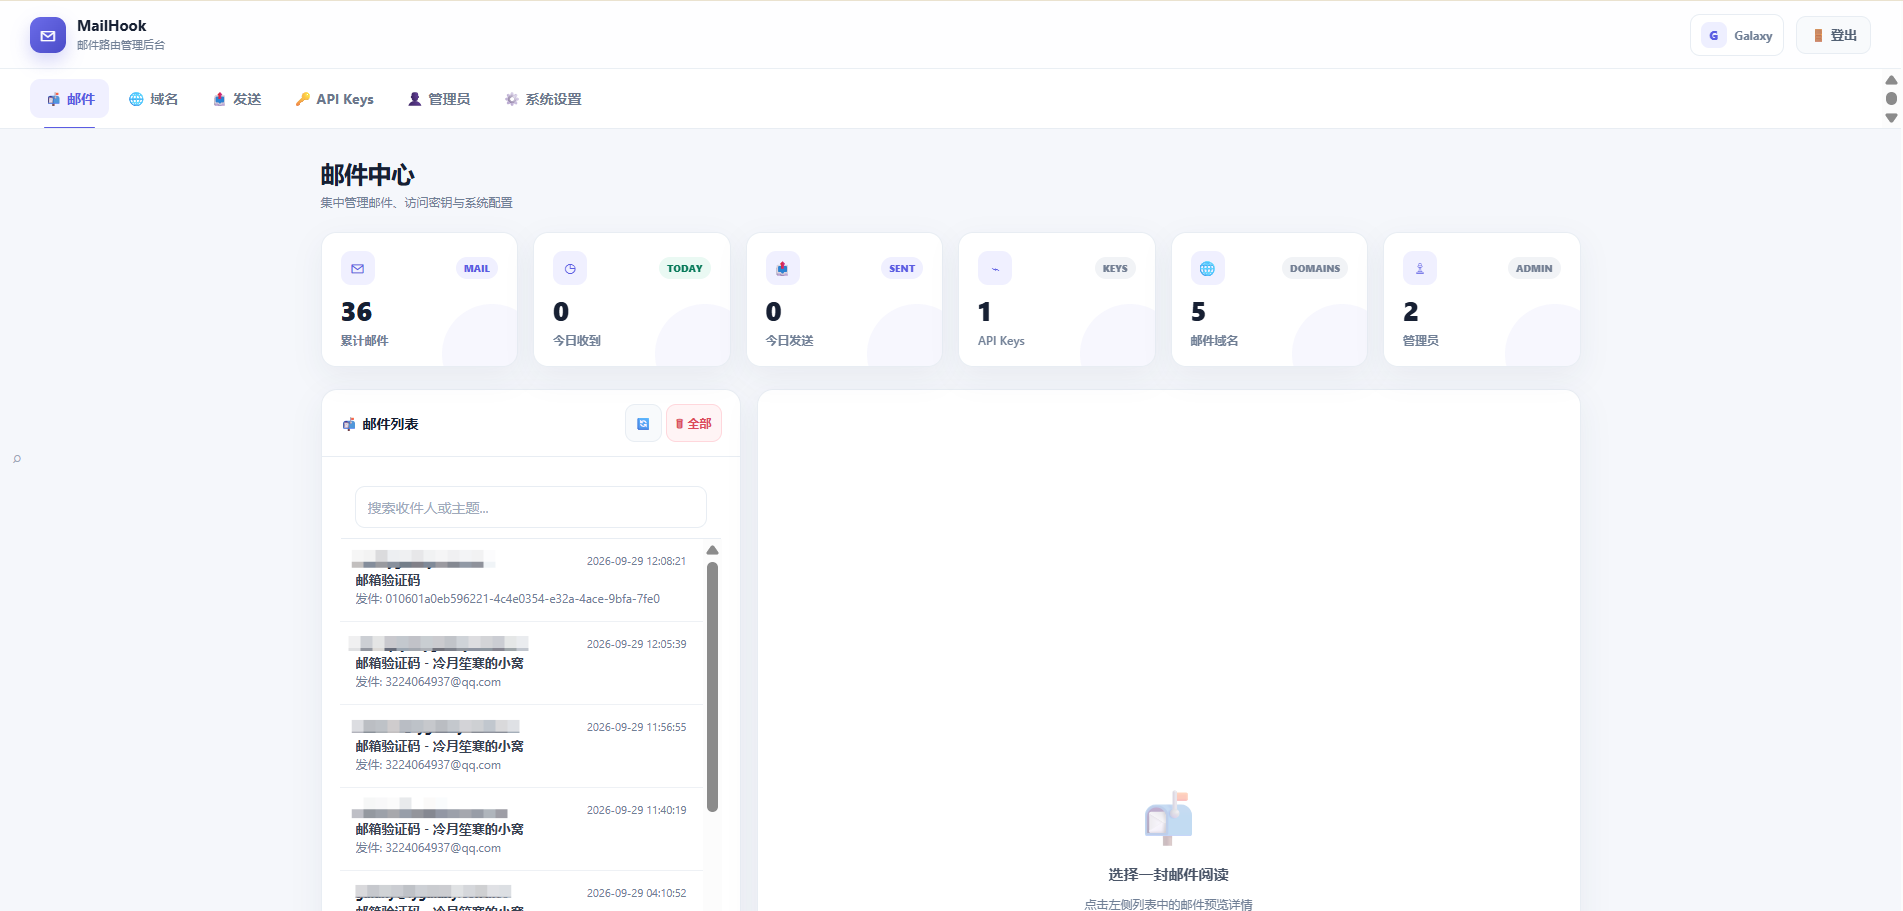
Task: Click the 邮件列表 panel heading icon
Action: point(349,425)
